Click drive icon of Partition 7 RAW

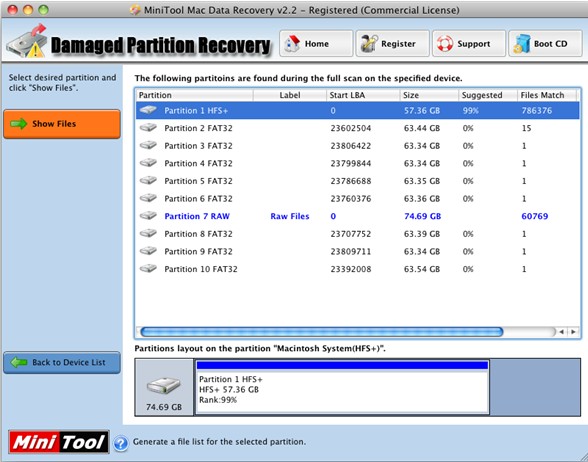(148, 216)
